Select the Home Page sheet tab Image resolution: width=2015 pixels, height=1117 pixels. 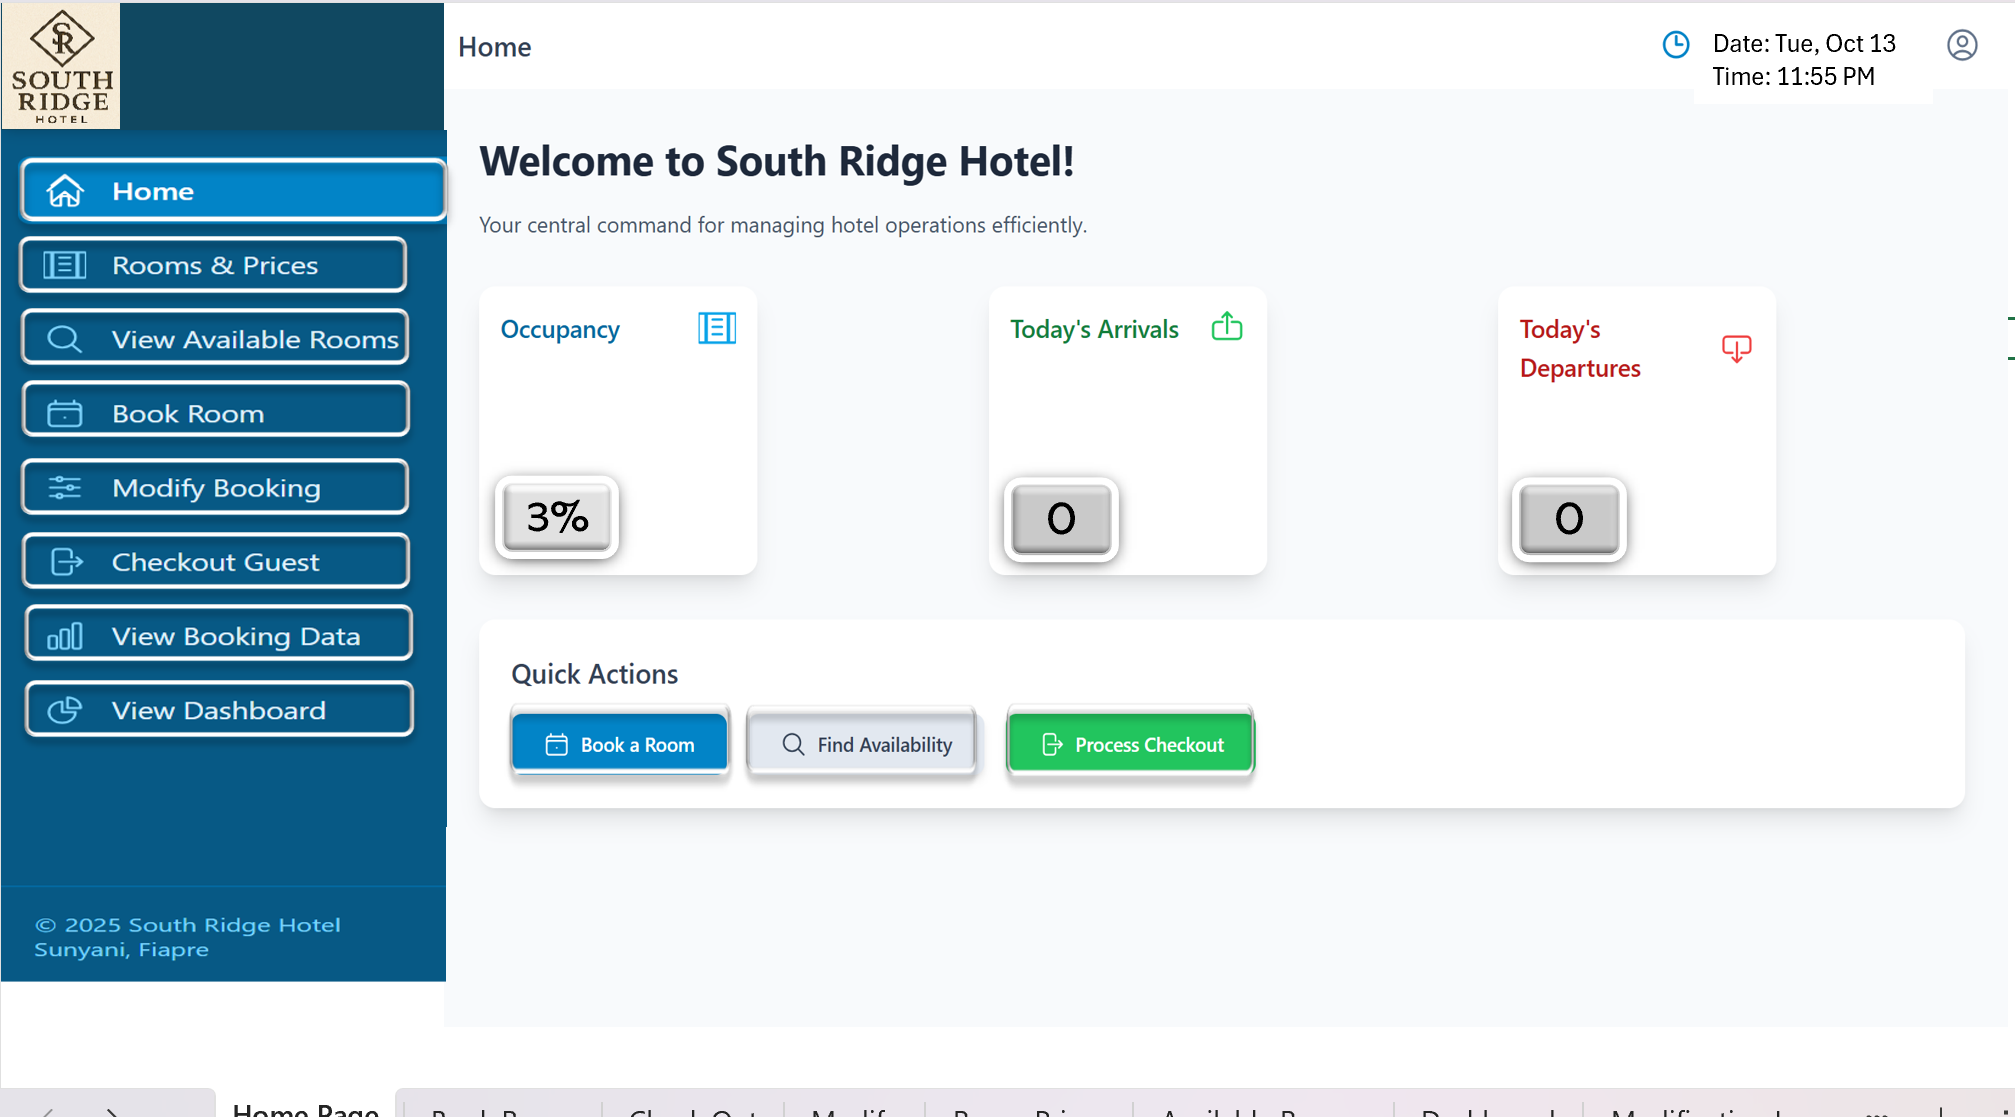coord(305,1106)
